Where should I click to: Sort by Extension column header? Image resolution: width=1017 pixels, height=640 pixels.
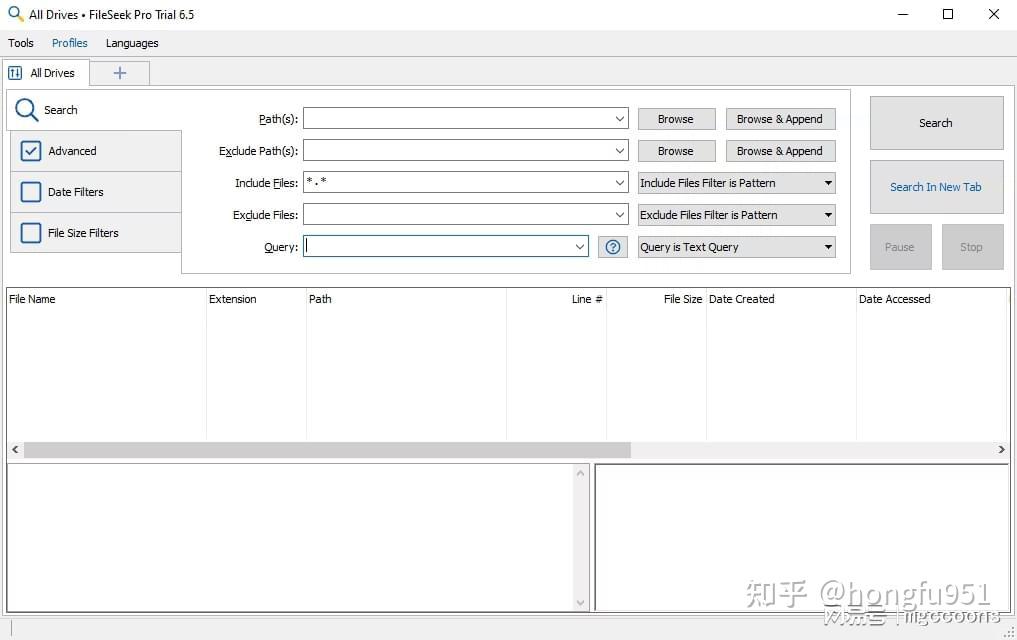(x=256, y=299)
